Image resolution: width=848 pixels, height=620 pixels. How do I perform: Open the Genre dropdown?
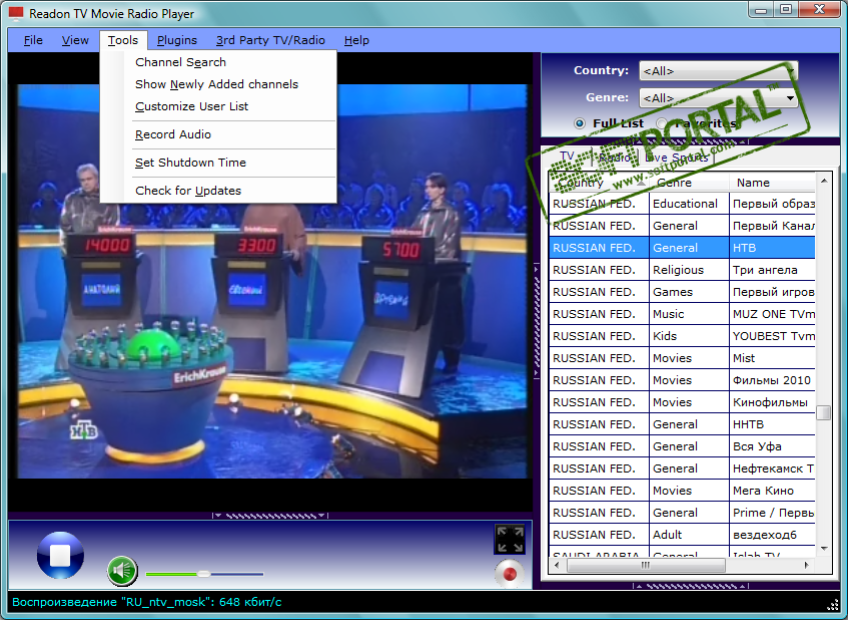790,98
